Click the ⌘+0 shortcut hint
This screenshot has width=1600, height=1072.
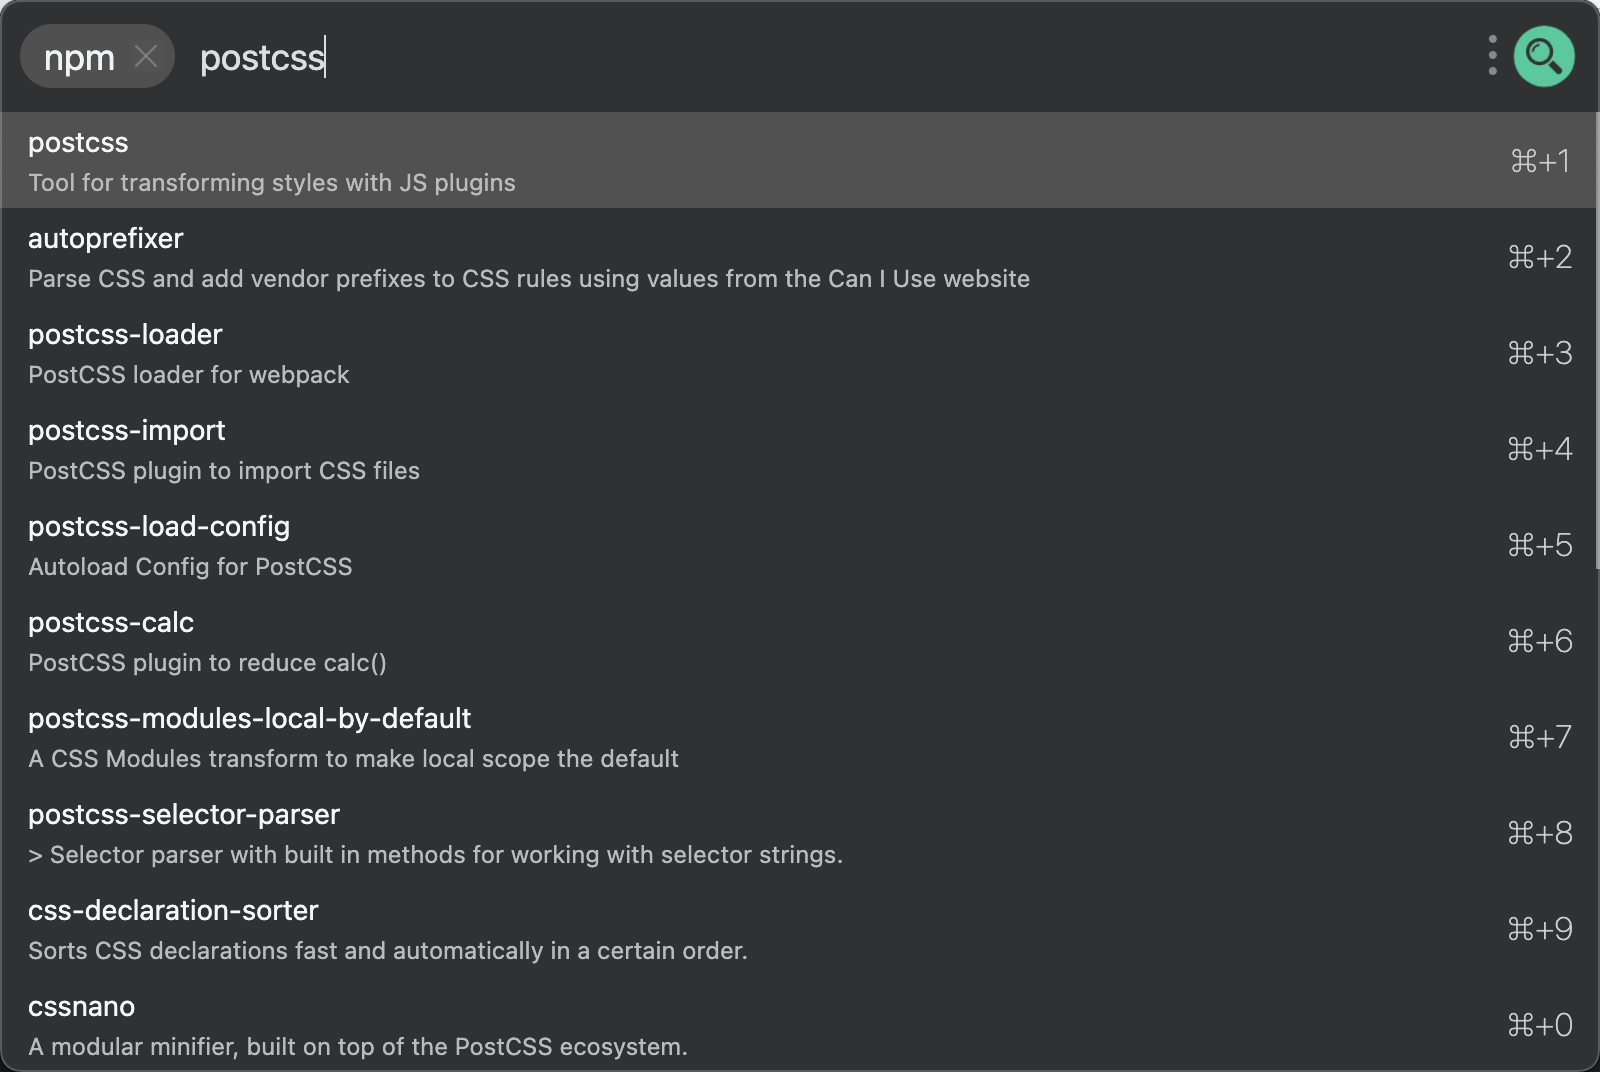tap(1539, 1025)
